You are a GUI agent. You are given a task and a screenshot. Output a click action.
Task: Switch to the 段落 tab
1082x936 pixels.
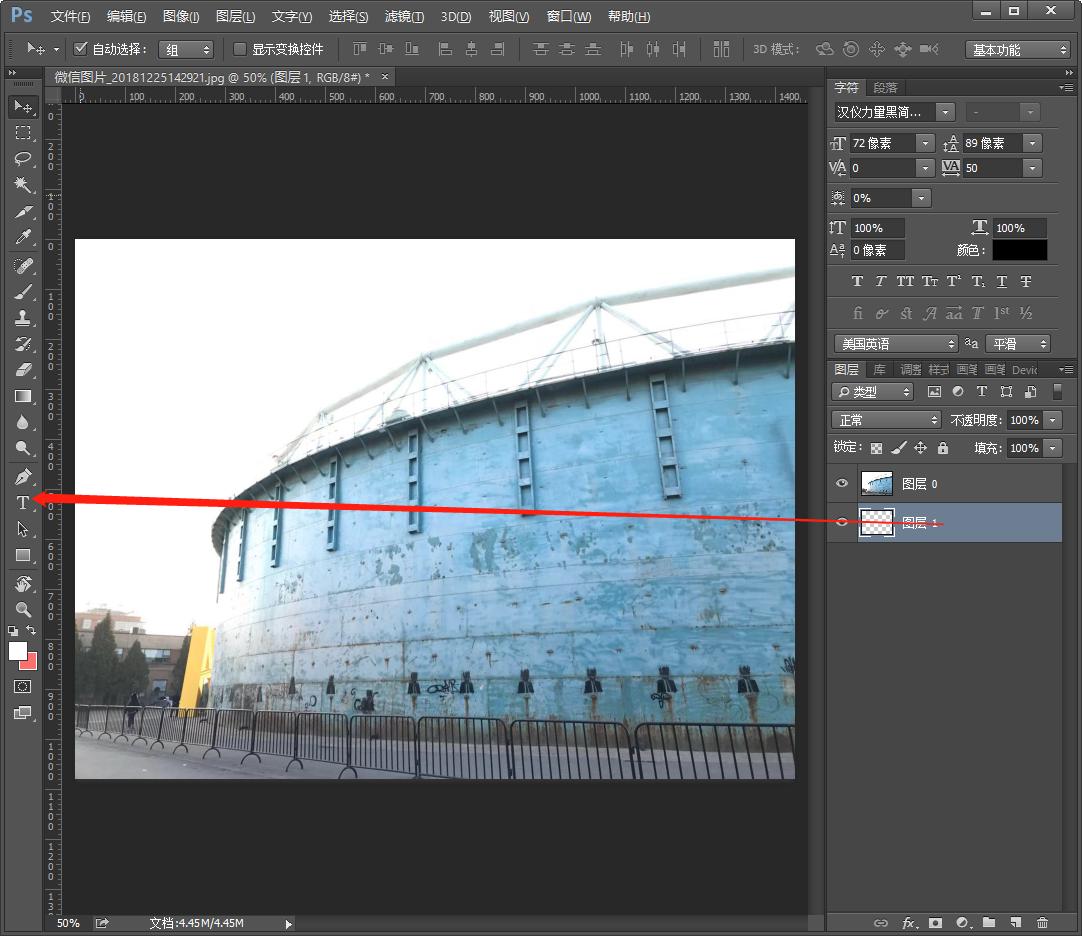885,88
